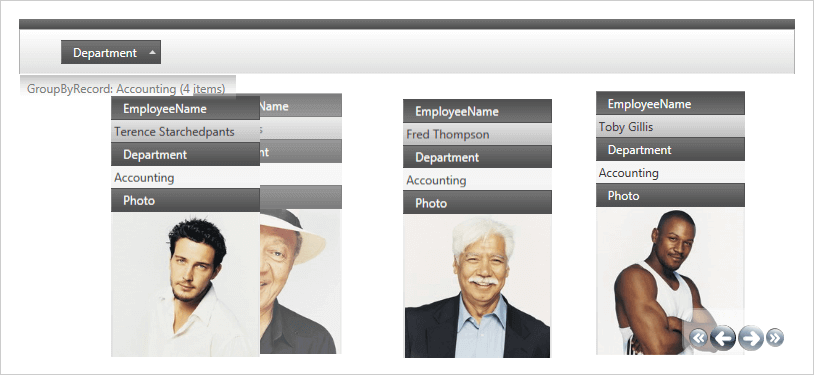
Task: Select Department header in Fred Thompson card
Action: pyautogui.click(x=477, y=157)
